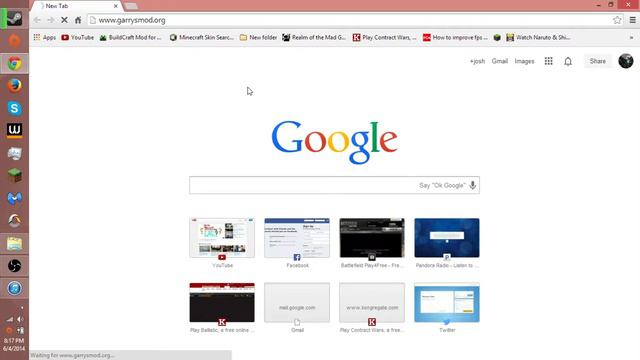The width and height of the screenshot is (640, 360).
Task: Open the Chrome hamburger menu
Action: (632, 20)
